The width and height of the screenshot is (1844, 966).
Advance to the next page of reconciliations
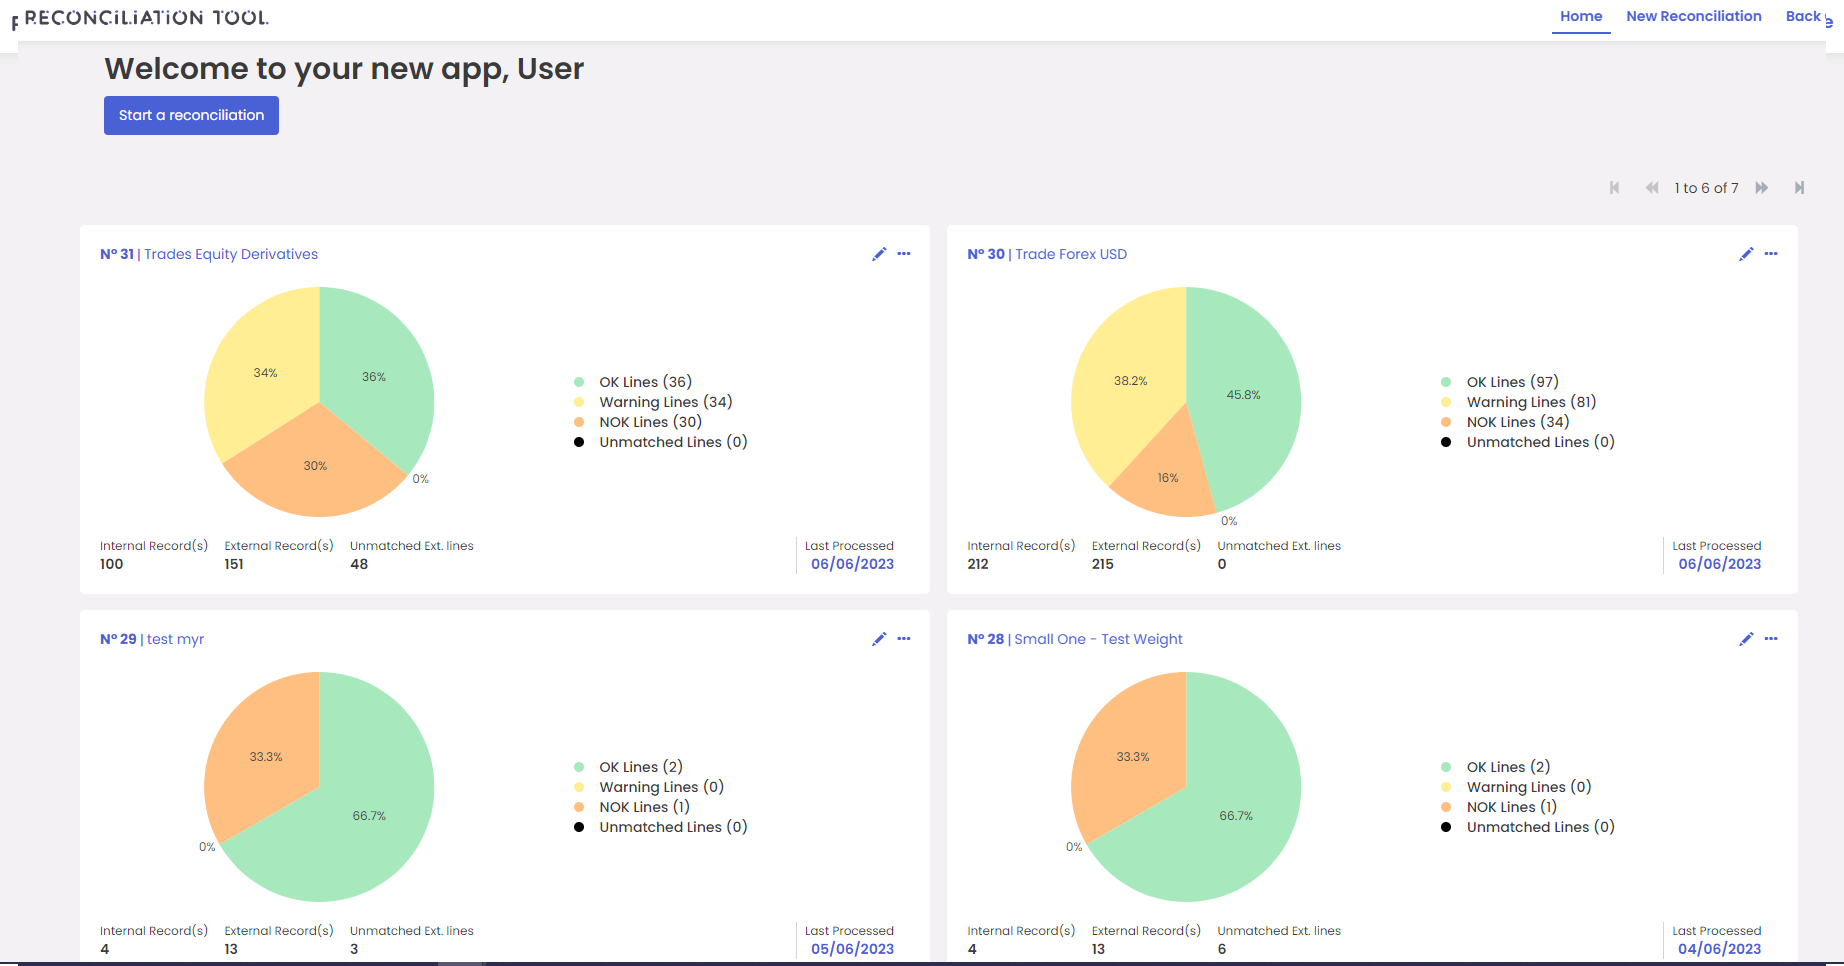click(1762, 188)
